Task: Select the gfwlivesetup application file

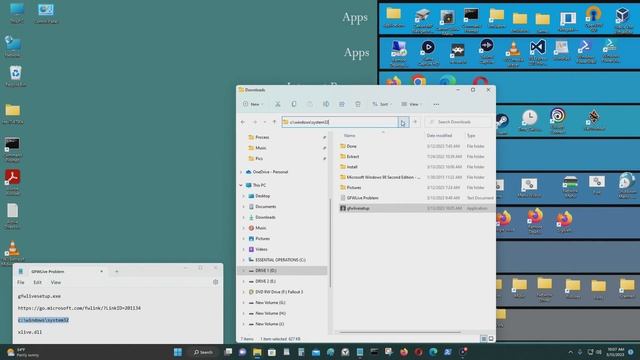Action: click(416, 208)
